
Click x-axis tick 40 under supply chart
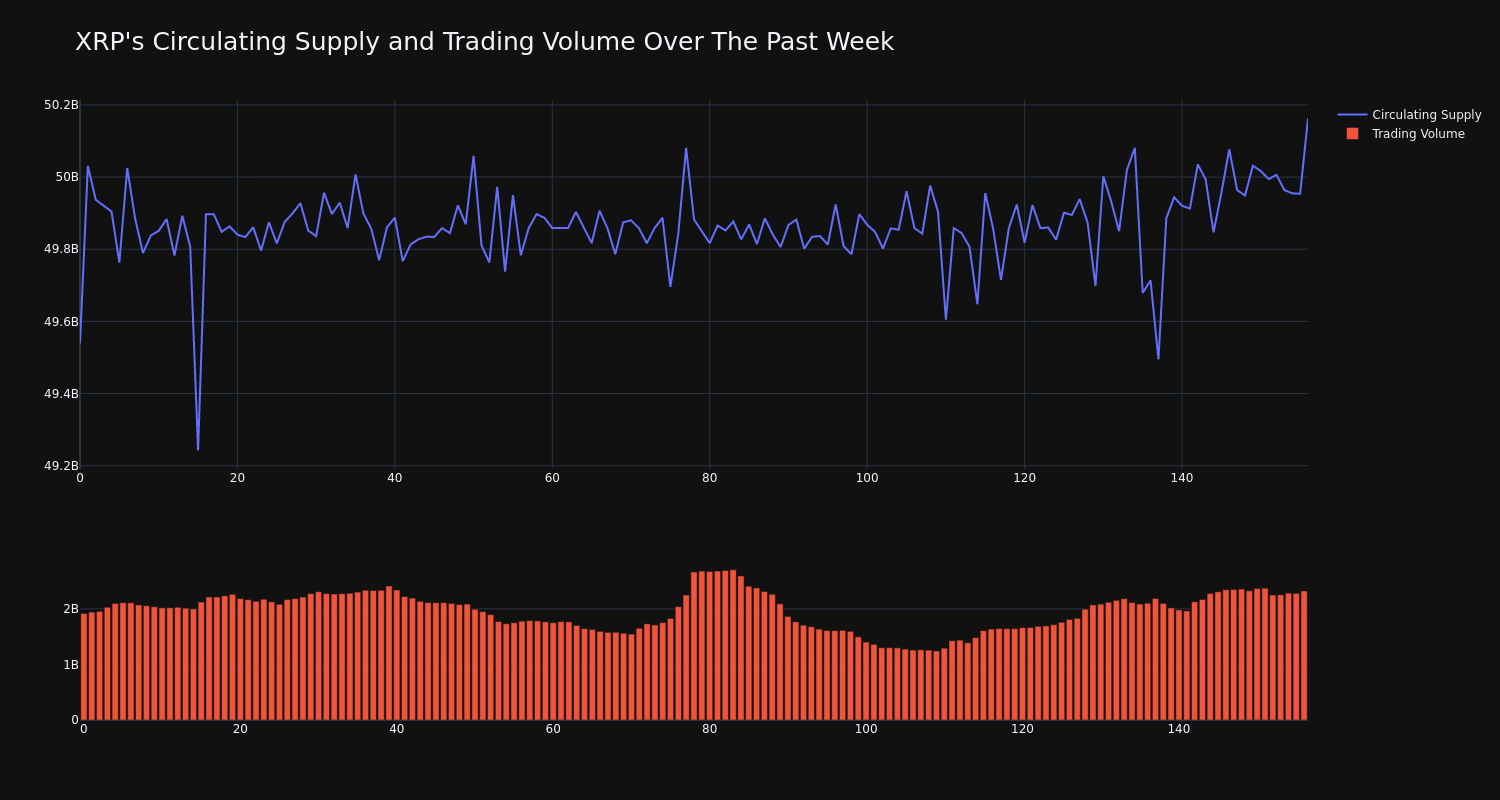[x=395, y=478]
